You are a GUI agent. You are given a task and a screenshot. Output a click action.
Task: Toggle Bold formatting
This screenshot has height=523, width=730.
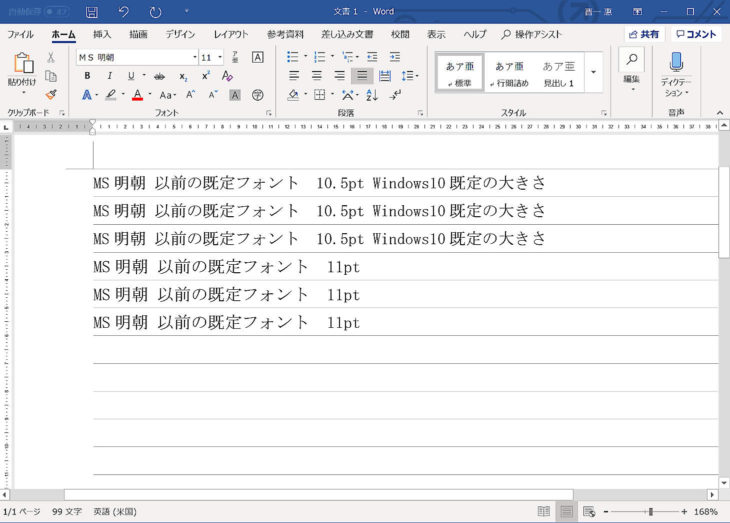[87, 76]
